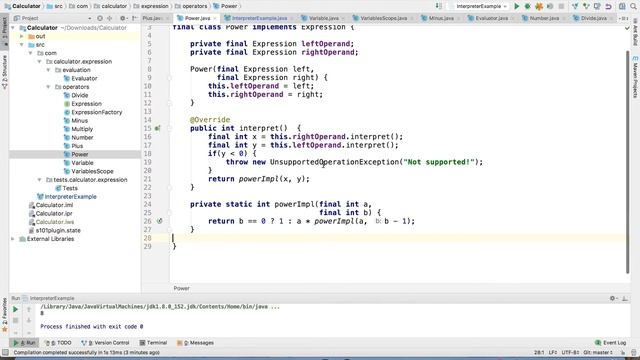Image resolution: width=640 pixels, height=360 pixels.
Task: Run InterpreterExample with the green play button
Action: [x=516, y=6]
